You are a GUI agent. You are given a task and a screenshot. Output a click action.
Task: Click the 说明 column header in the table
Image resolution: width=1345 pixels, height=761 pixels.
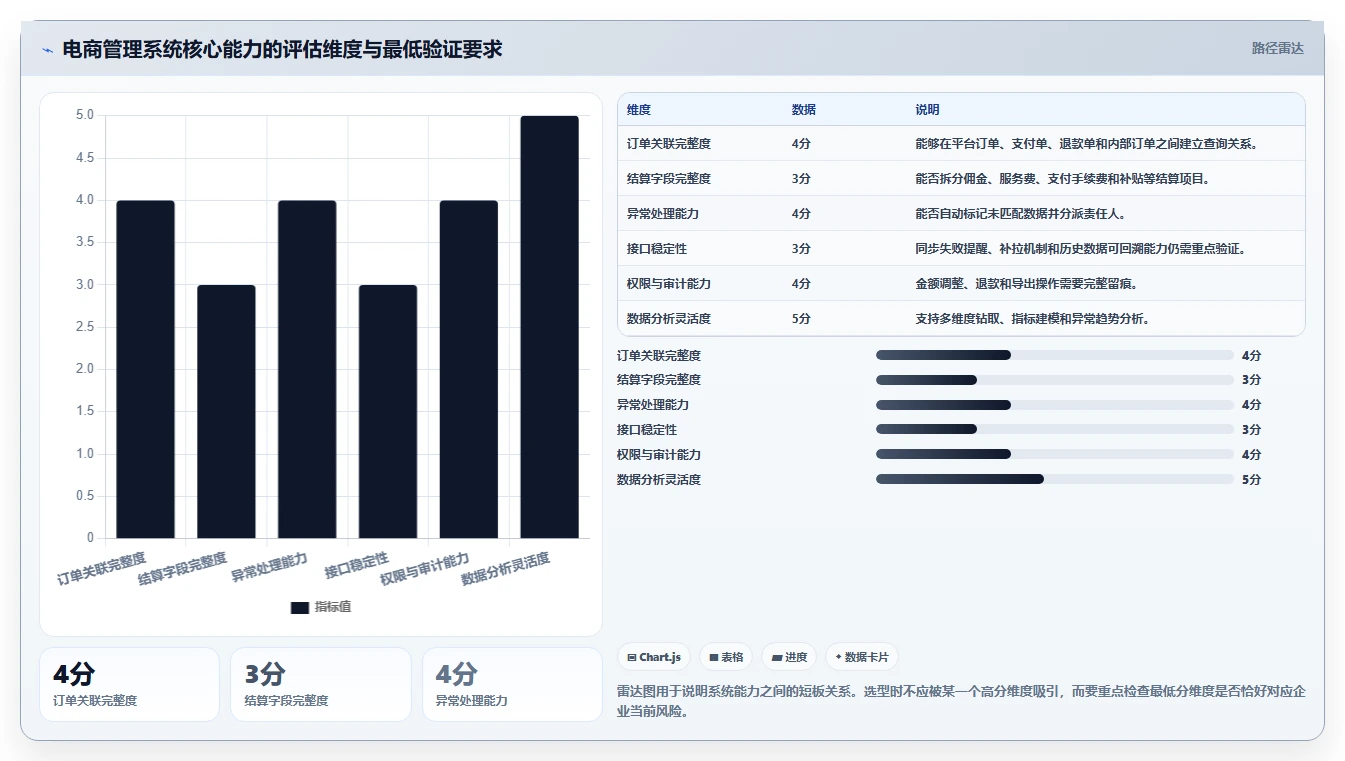pyautogui.click(x=927, y=110)
